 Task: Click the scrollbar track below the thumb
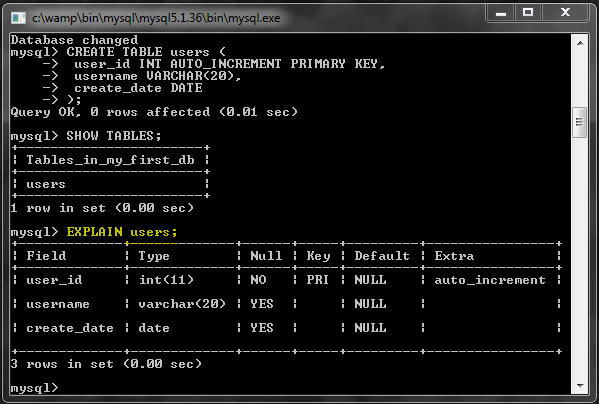point(580,258)
